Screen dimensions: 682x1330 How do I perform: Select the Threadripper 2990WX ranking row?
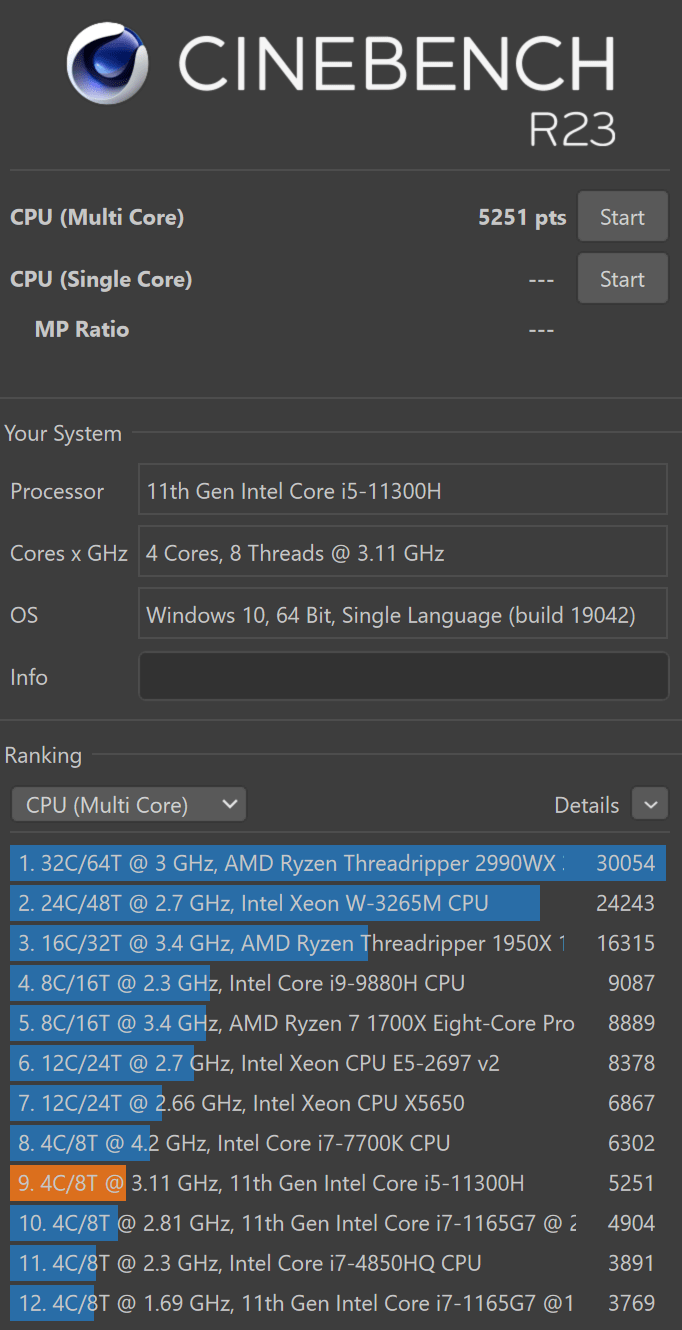tap(338, 863)
